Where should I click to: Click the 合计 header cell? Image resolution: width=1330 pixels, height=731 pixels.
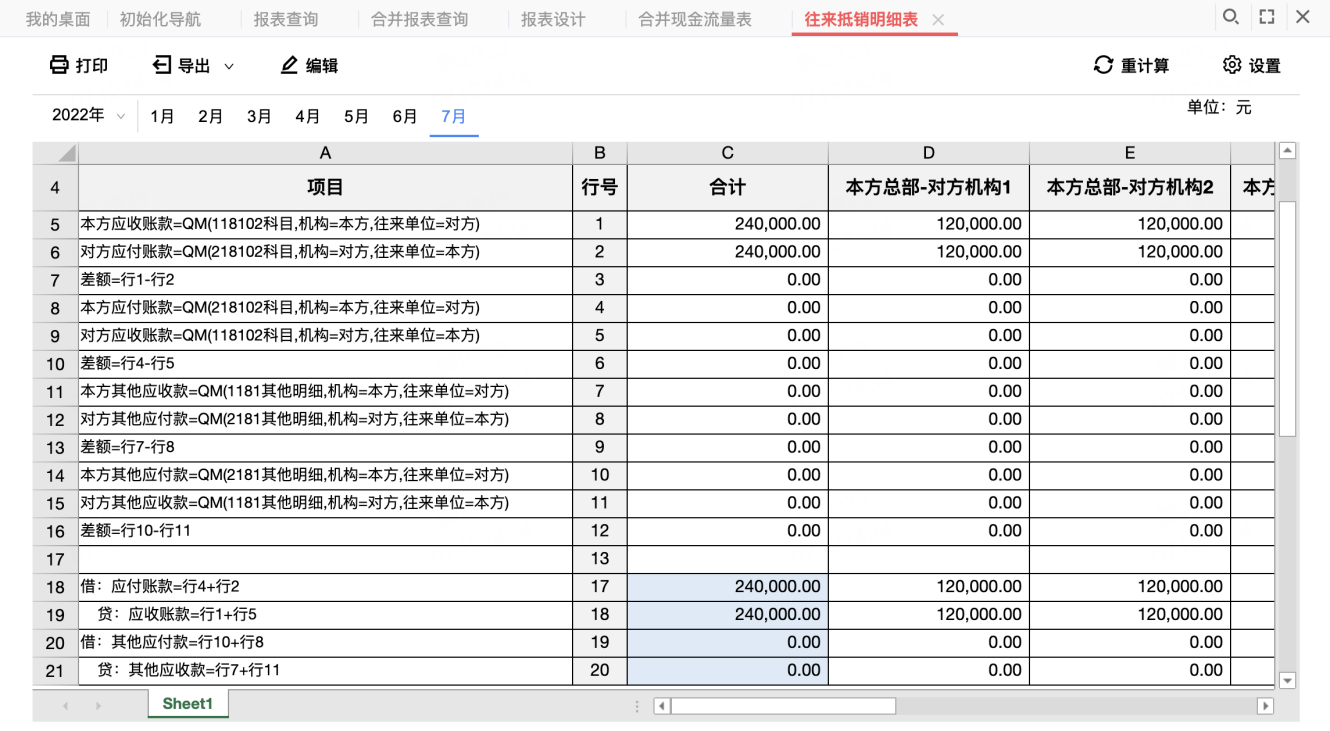point(728,187)
